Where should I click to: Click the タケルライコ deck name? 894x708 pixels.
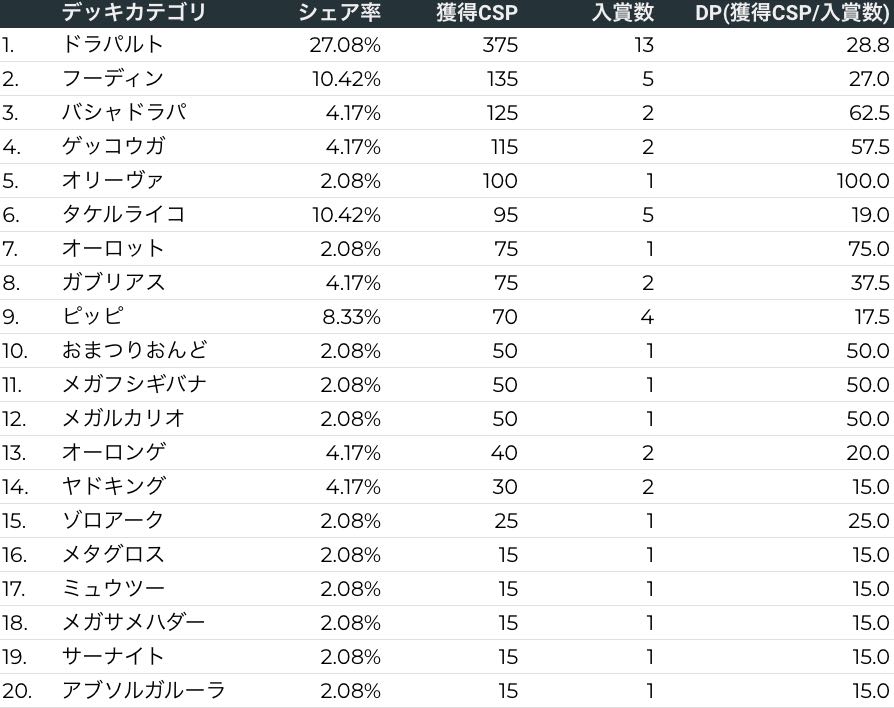[124, 215]
